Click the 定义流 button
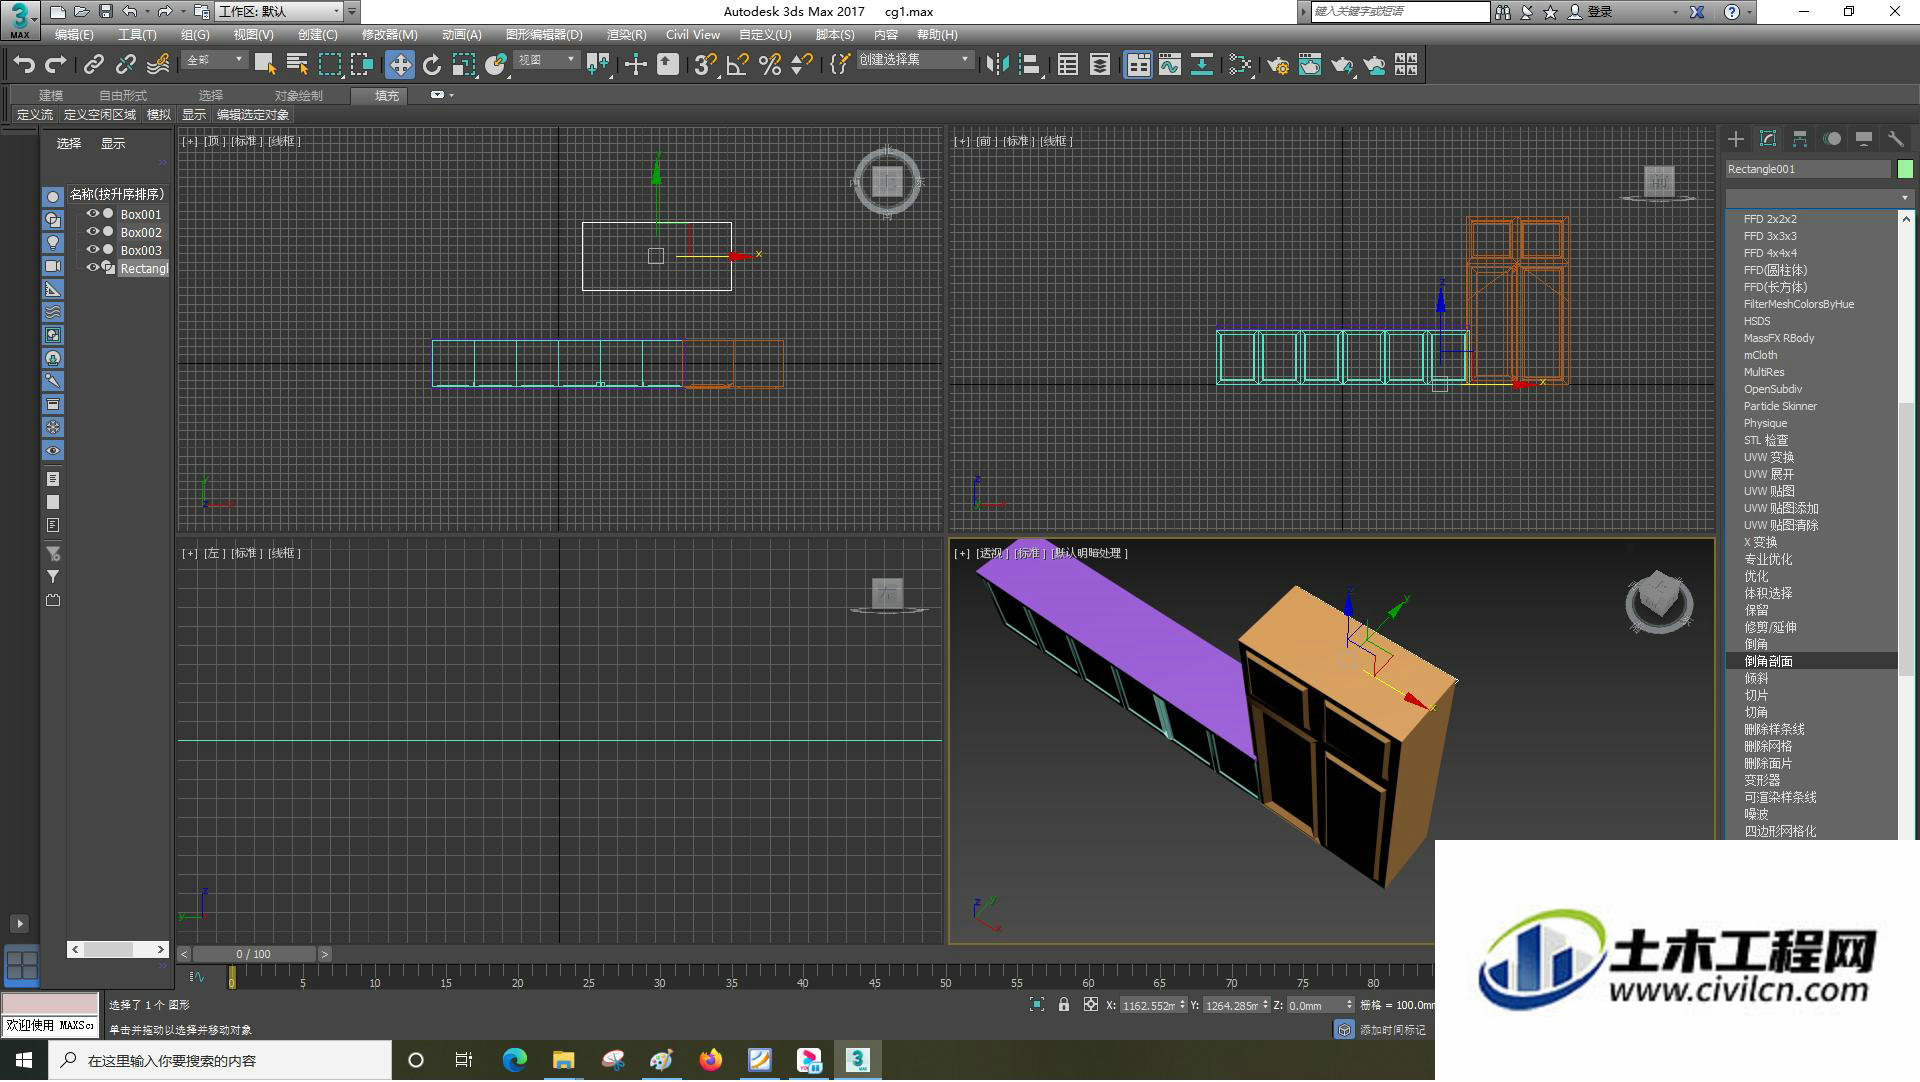The image size is (1920, 1082). (x=35, y=115)
